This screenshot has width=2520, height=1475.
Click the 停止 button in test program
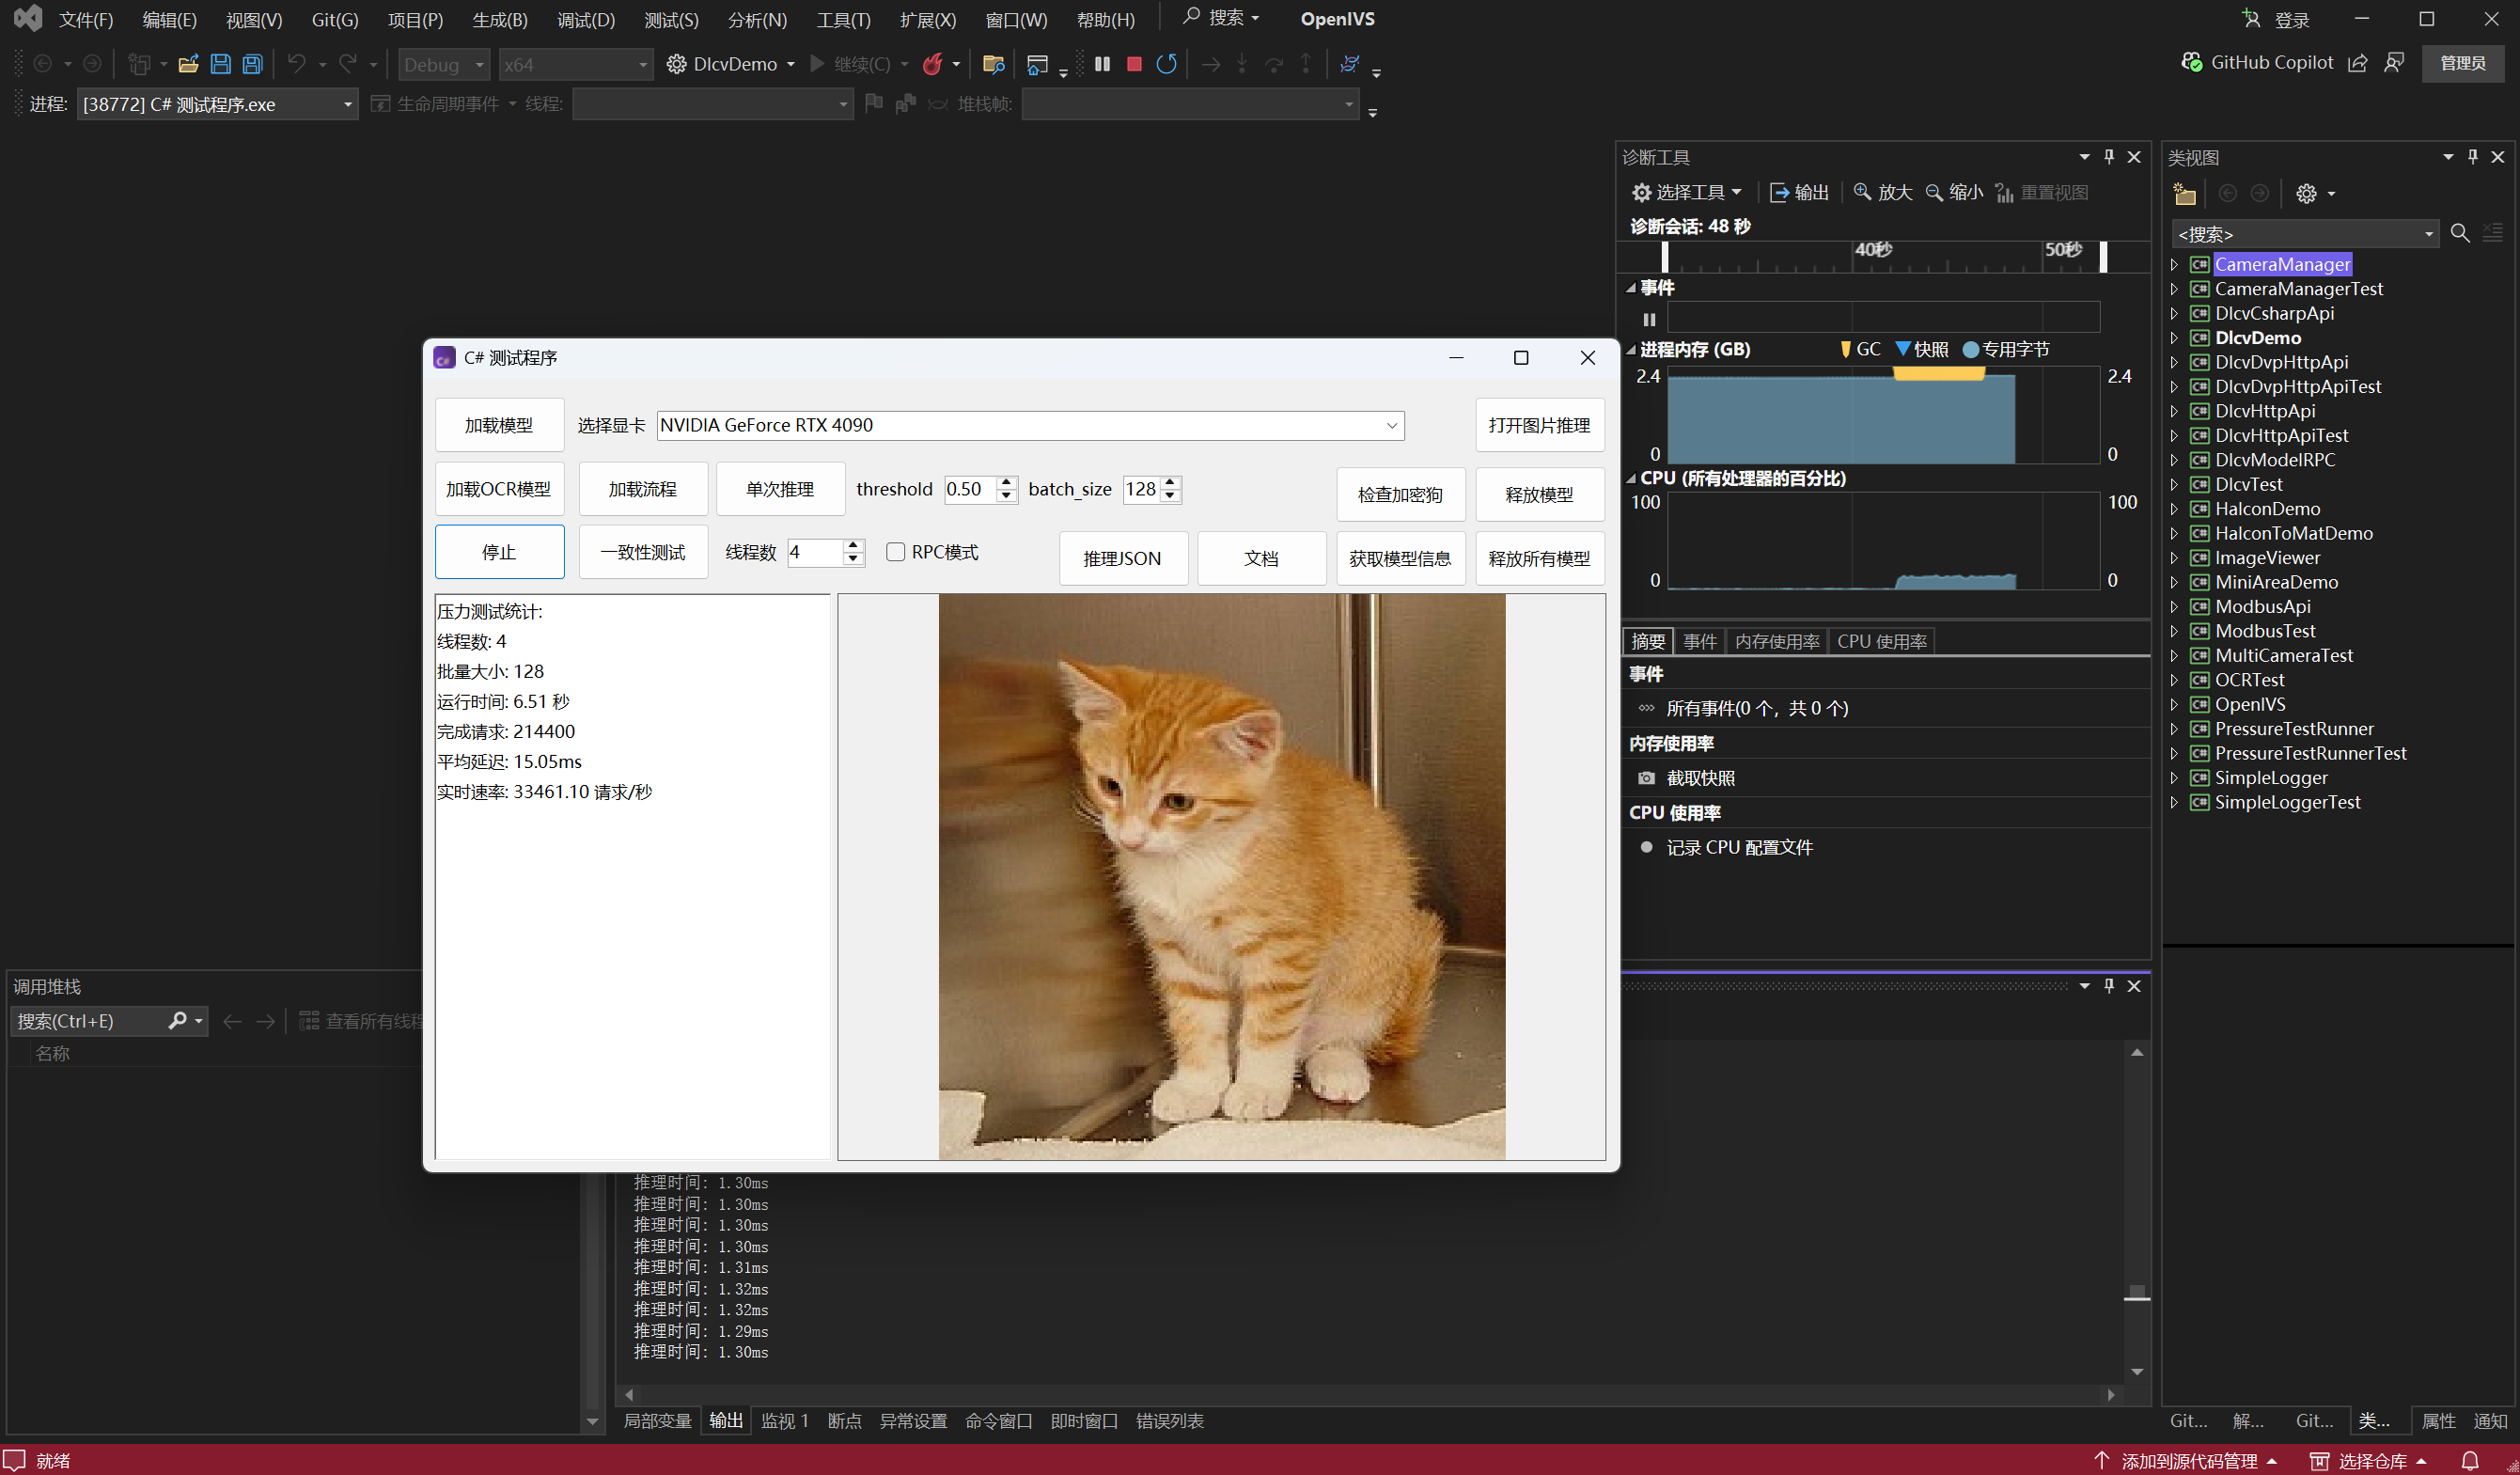tap(499, 552)
